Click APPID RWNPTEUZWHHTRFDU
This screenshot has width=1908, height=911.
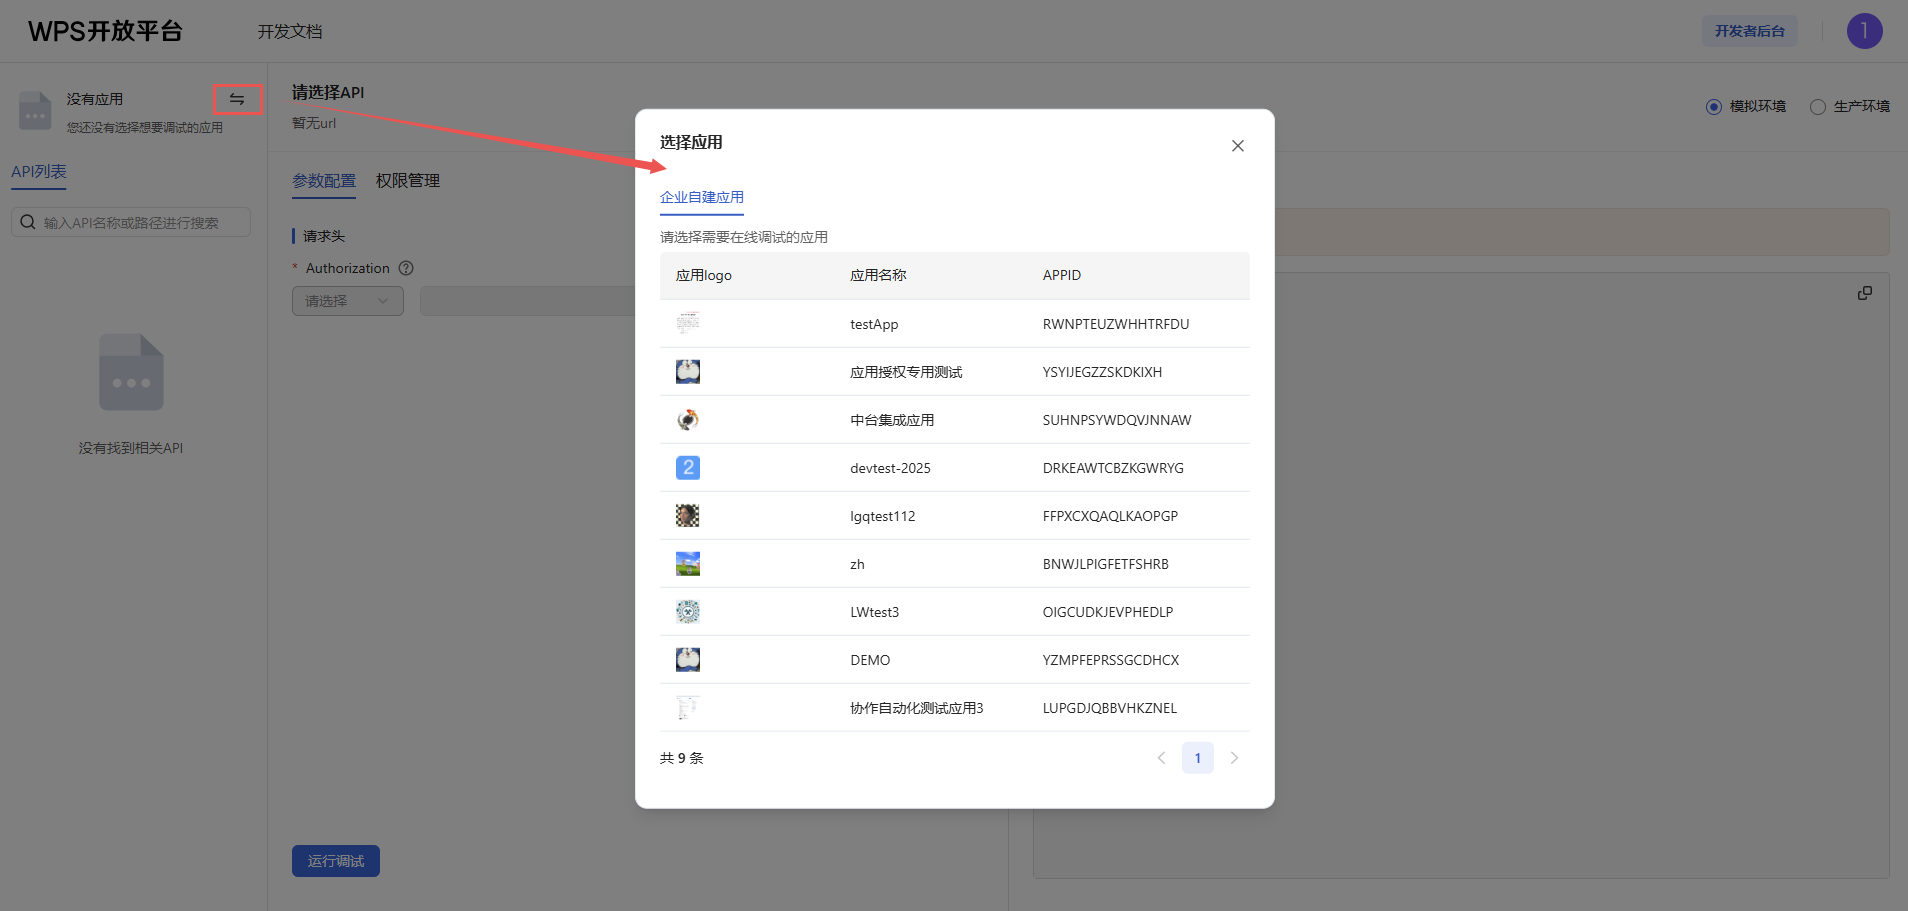point(1116,324)
